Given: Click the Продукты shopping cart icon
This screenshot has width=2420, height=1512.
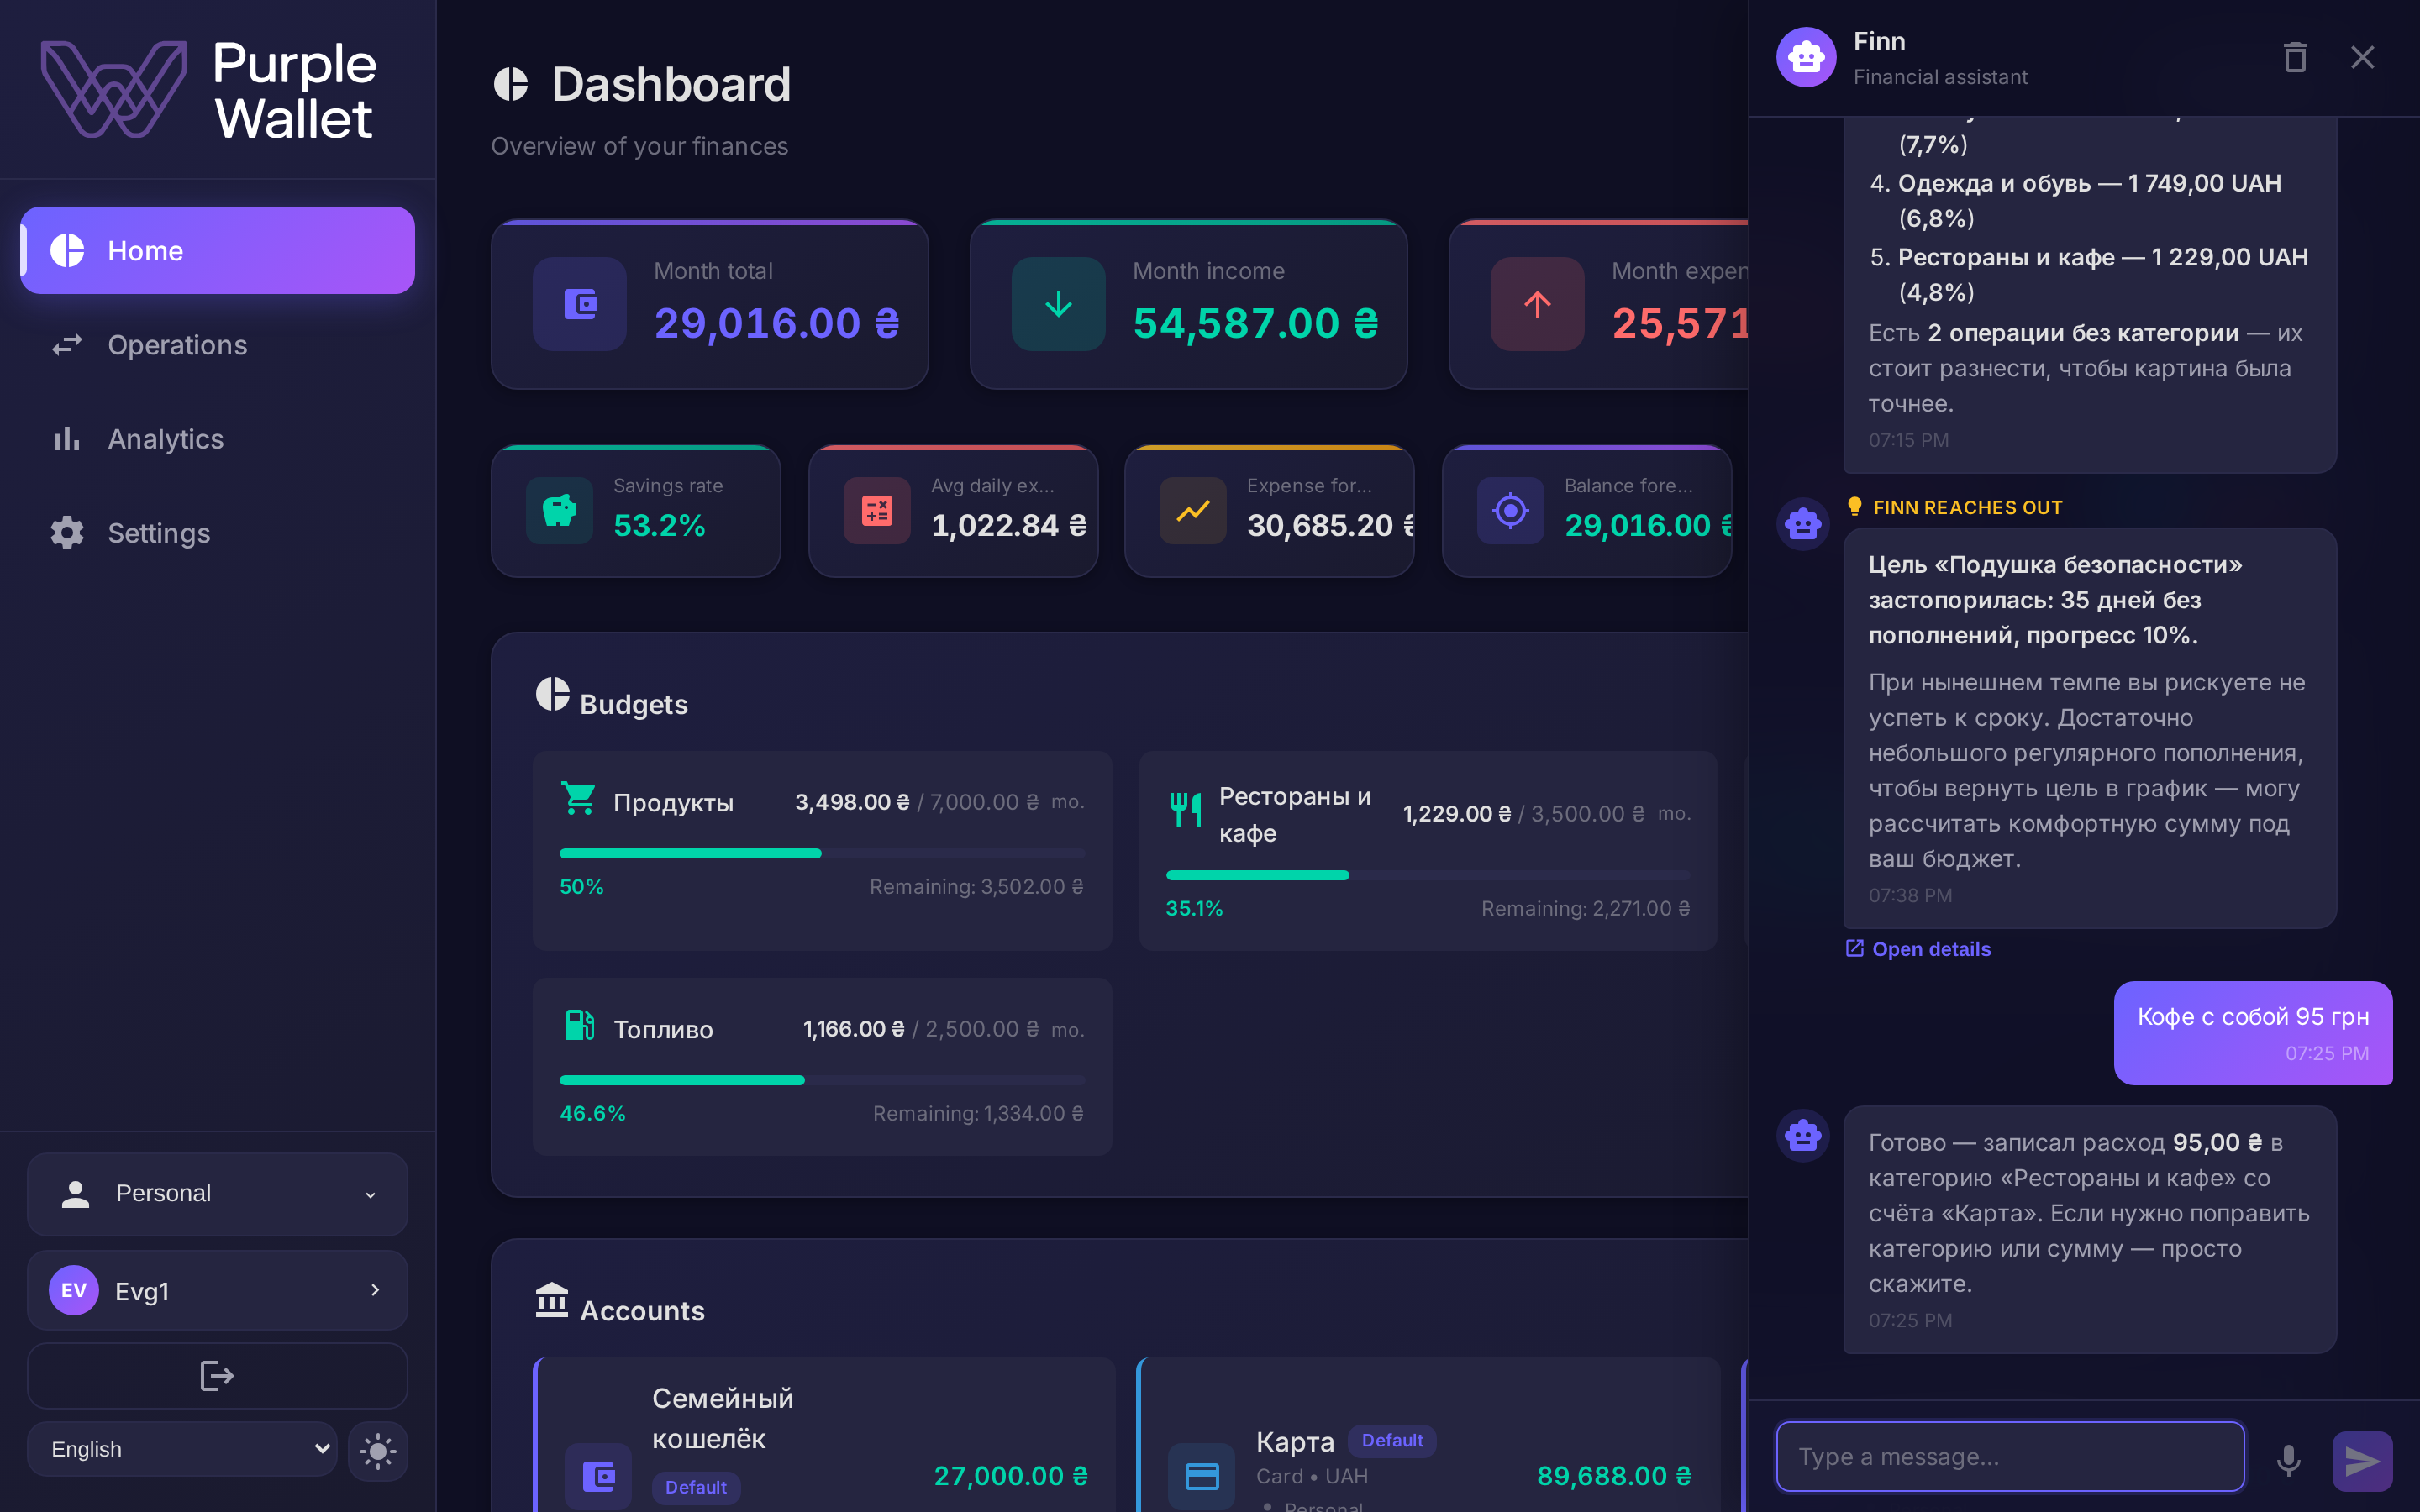Looking at the screenshot, I should [579, 798].
